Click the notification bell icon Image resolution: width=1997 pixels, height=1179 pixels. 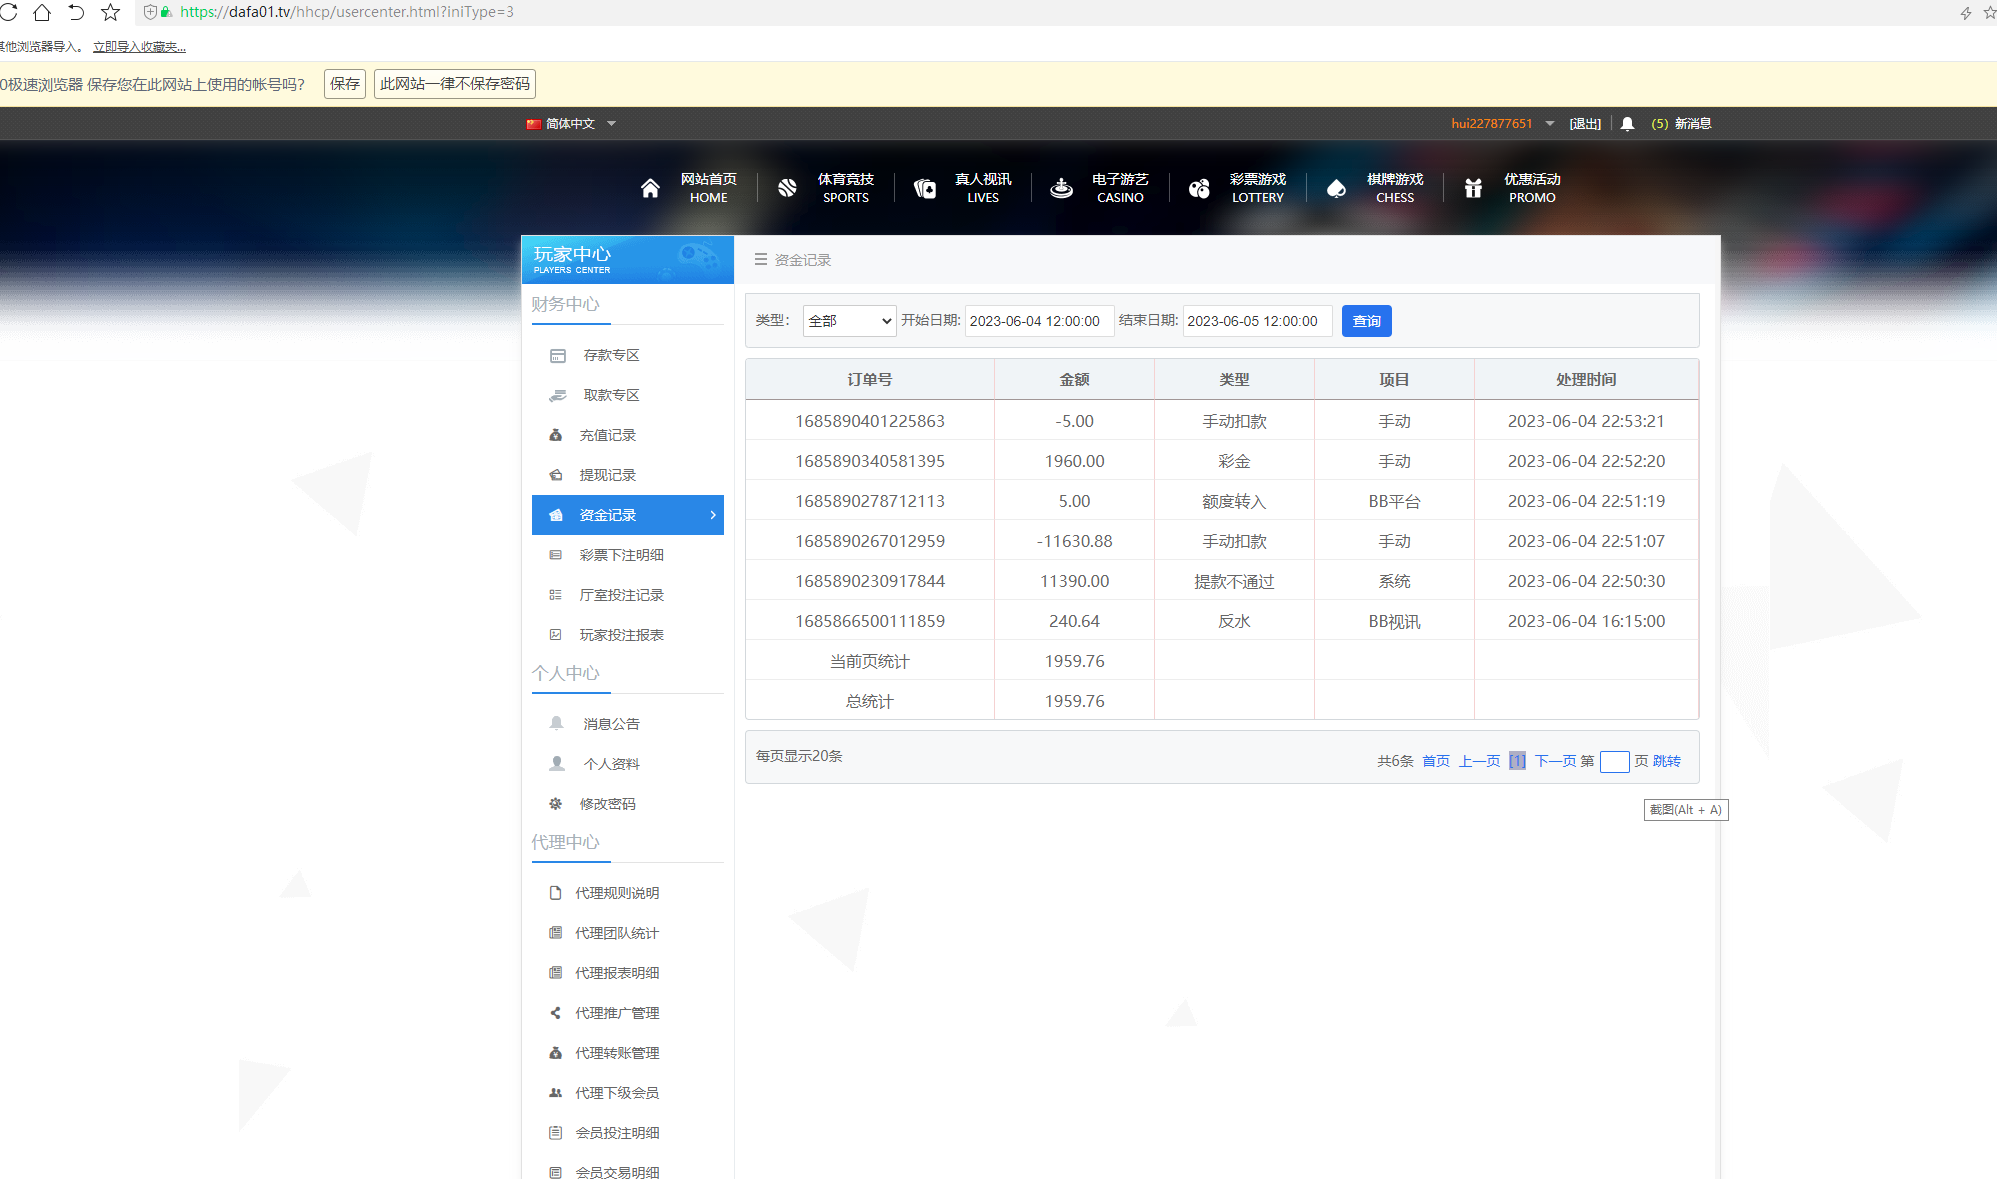click(x=1627, y=124)
